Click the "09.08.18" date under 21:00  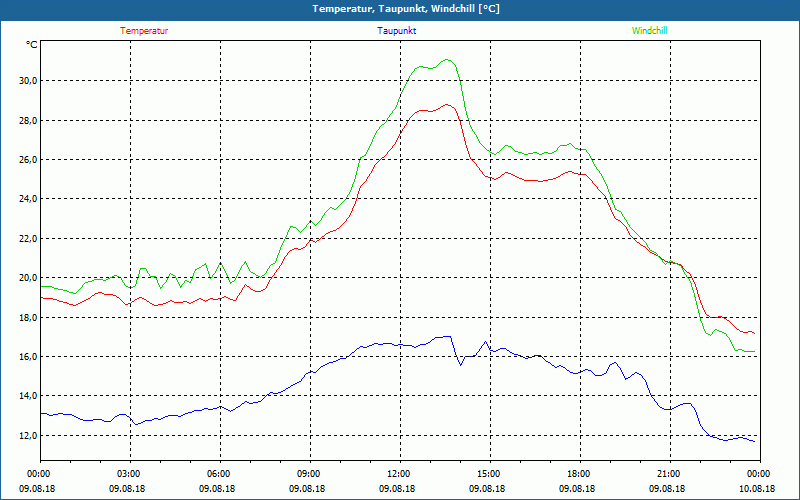667,489
